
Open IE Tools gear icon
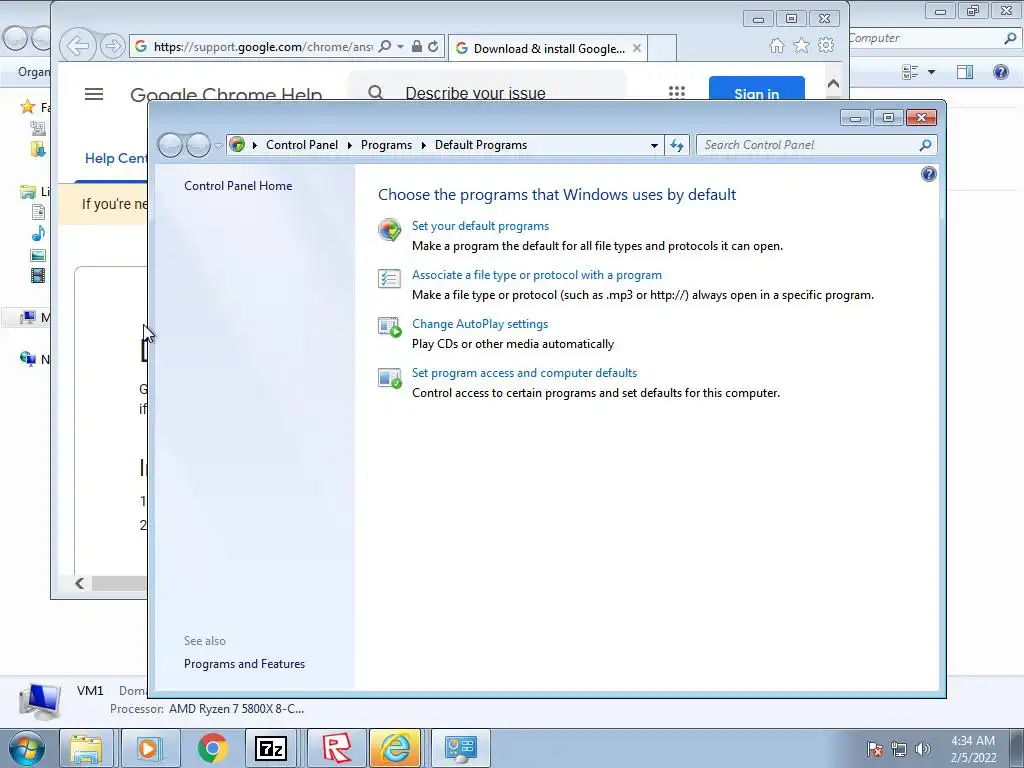coord(826,46)
